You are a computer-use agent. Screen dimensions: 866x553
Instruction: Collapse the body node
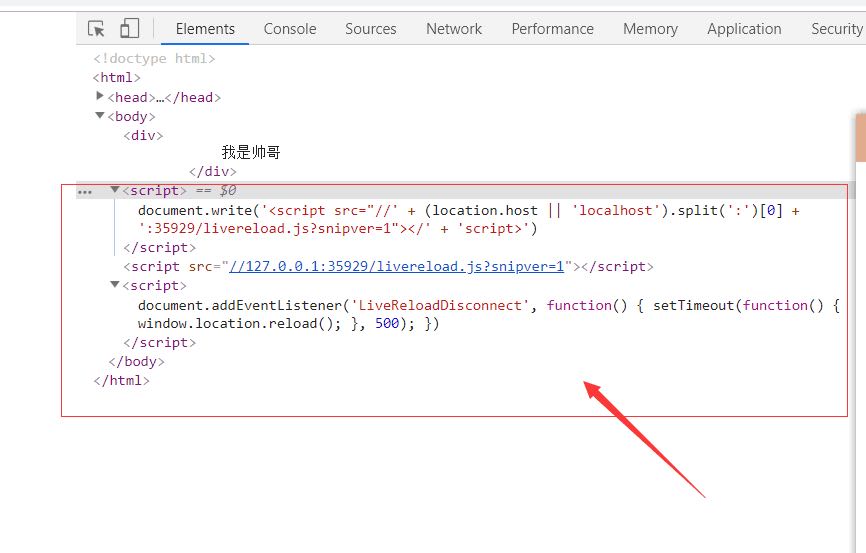pos(100,115)
